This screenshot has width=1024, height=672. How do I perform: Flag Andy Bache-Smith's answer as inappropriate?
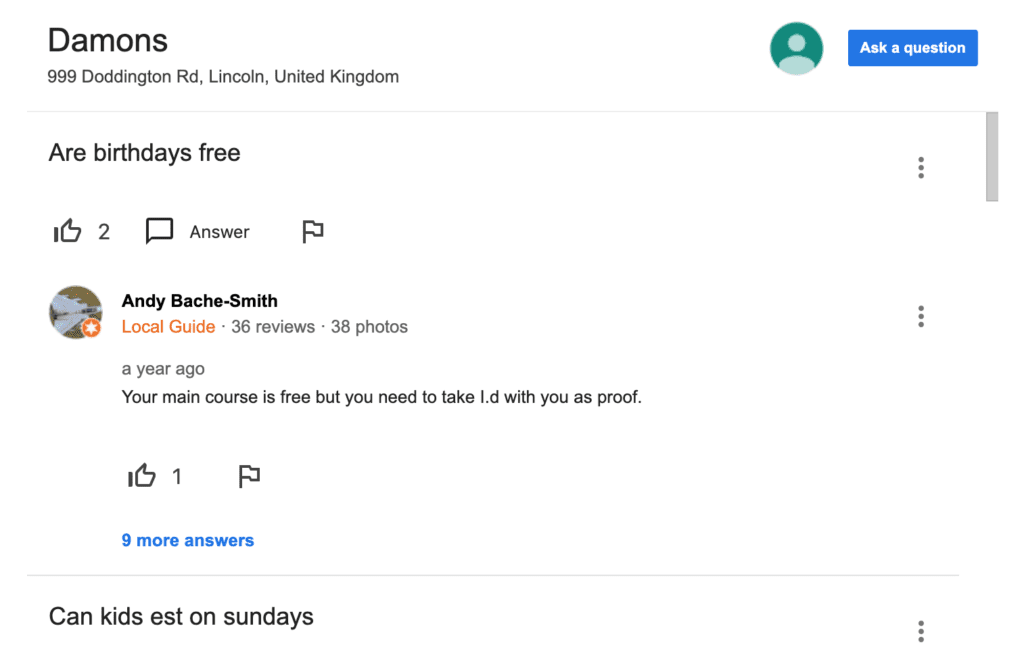(249, 476)
